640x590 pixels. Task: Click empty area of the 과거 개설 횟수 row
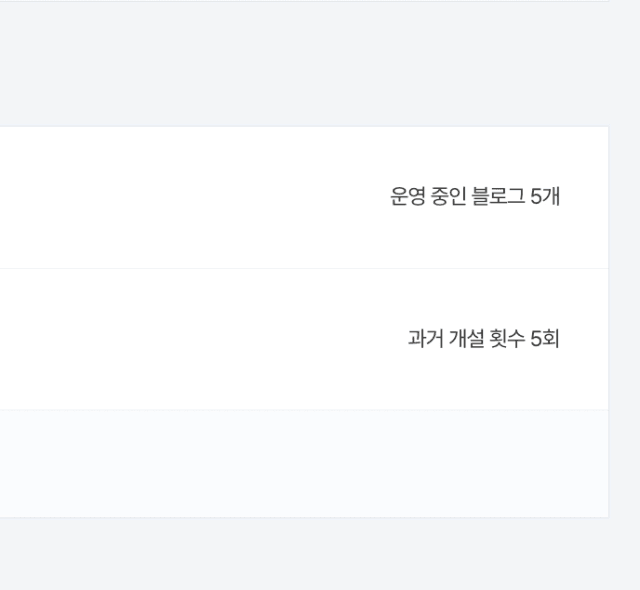184,339
